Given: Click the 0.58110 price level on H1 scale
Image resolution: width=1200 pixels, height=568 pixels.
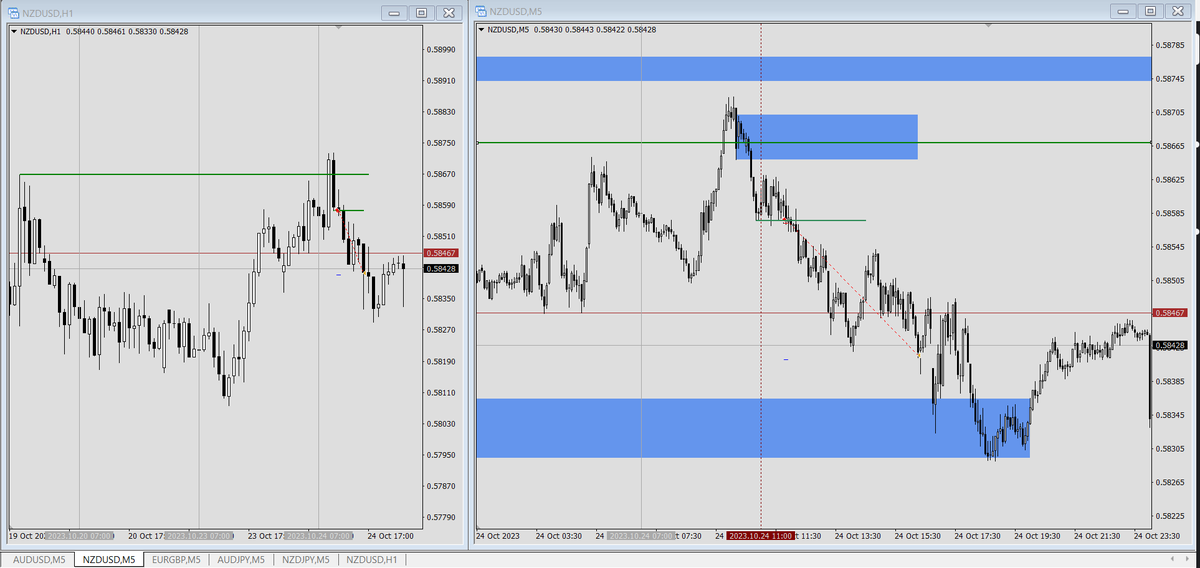Looking at the screenshot, I should 442,393.
